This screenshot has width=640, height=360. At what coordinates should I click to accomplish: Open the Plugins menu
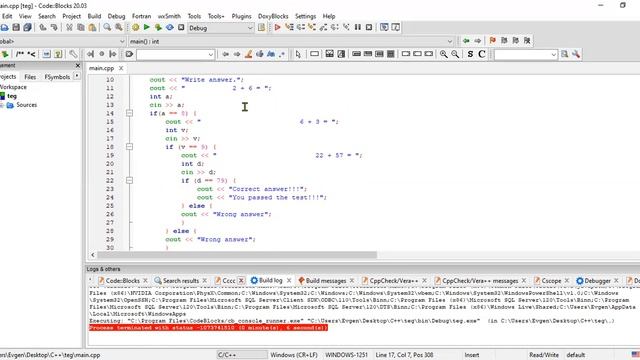coord(241,16)
